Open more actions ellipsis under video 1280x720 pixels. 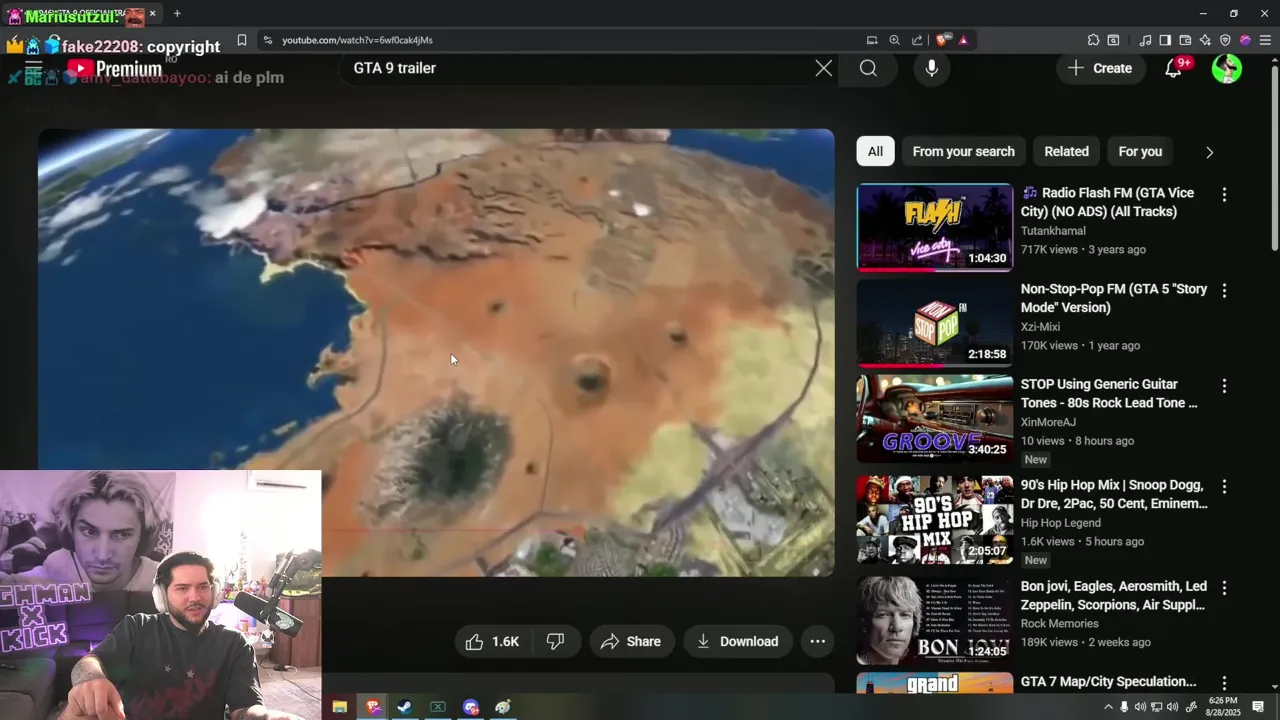click(x=817, y=641)
